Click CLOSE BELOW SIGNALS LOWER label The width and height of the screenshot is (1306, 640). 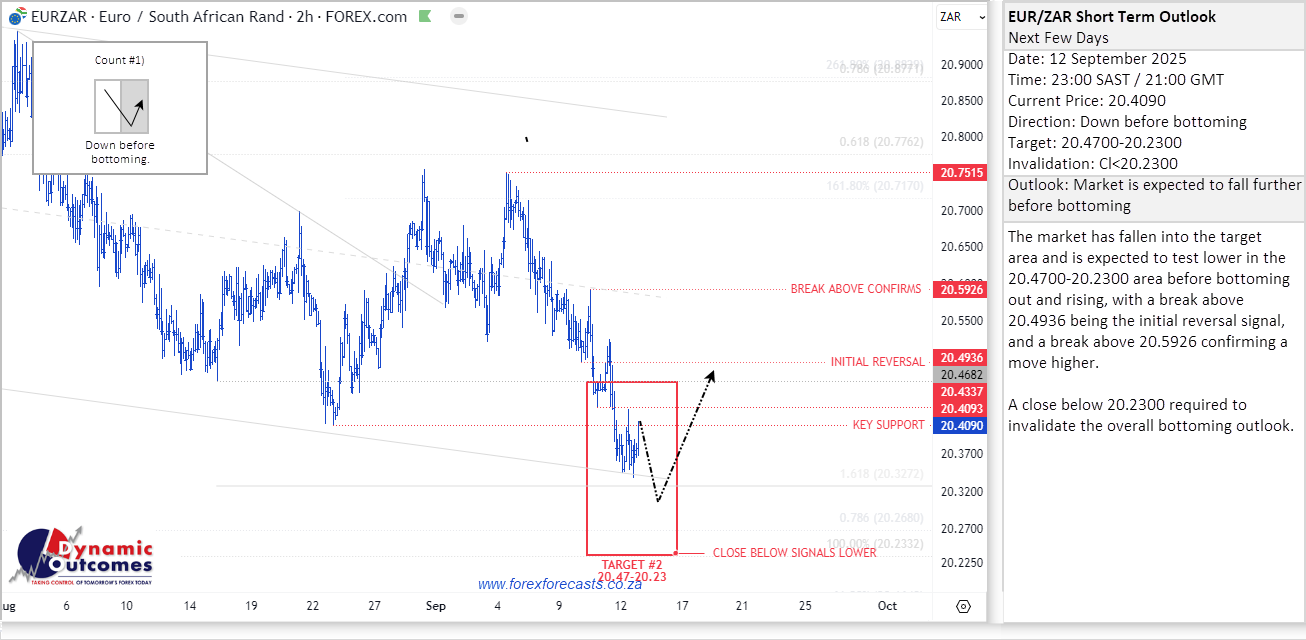pos(794,553)
